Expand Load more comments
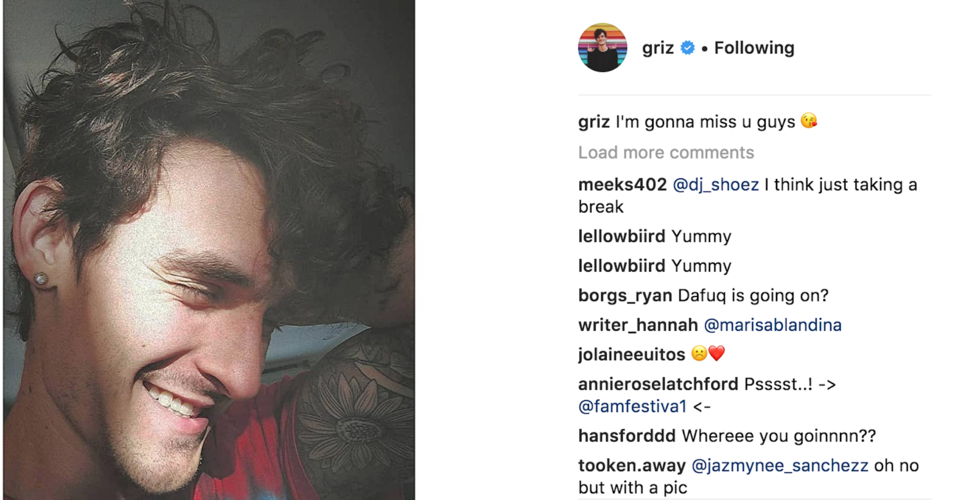This screenshot has height=500, width=960. 665,153
